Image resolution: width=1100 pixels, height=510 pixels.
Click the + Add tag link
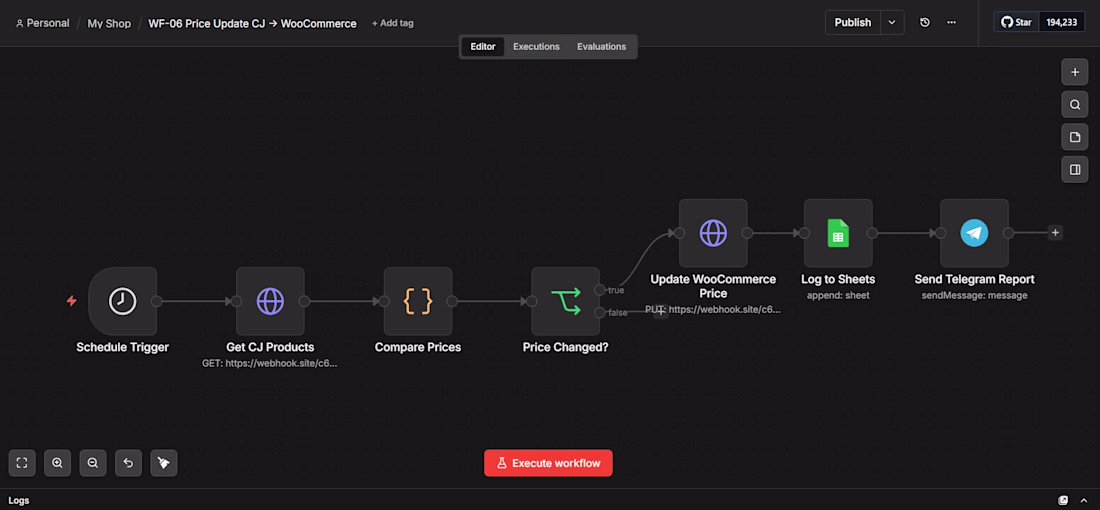pos(392,23)
